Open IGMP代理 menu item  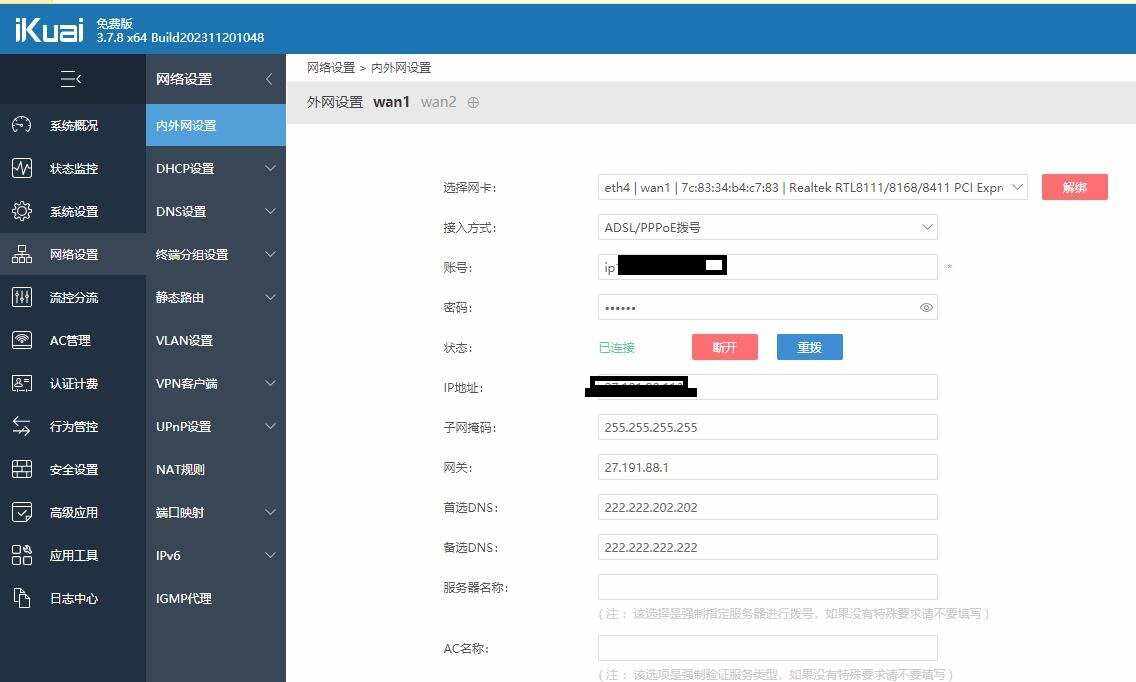coord(216,598)
